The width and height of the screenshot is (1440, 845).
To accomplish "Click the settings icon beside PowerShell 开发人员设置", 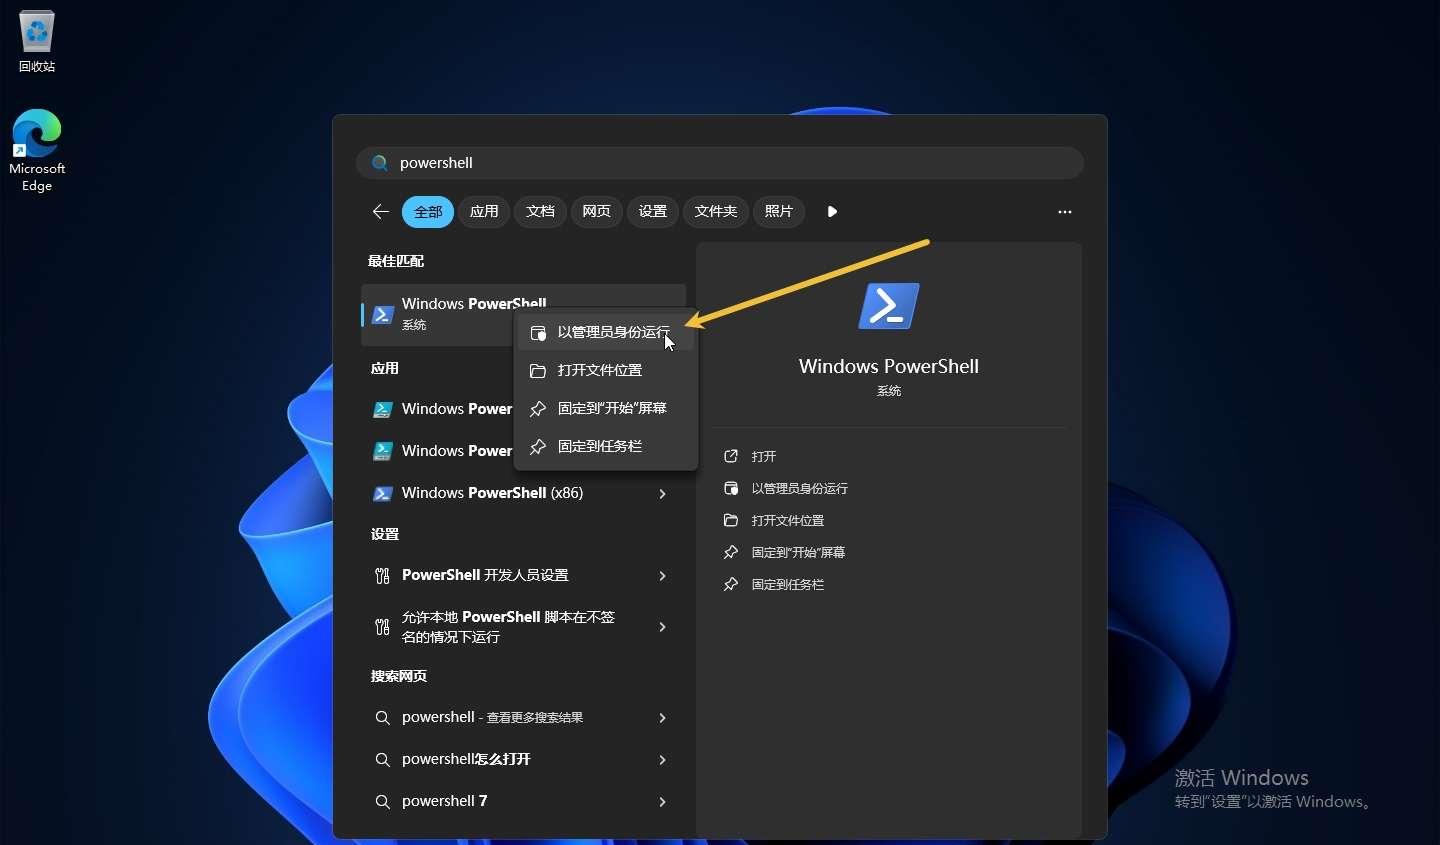I will pyautogui.click(x=382, y=575).
